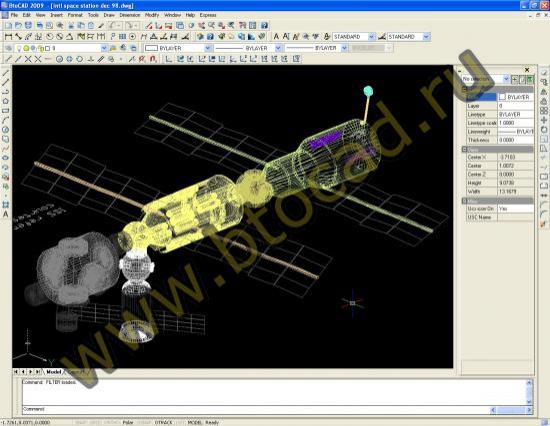
Task: Click the Save icon in the toolbar
Action: [28, 25]
